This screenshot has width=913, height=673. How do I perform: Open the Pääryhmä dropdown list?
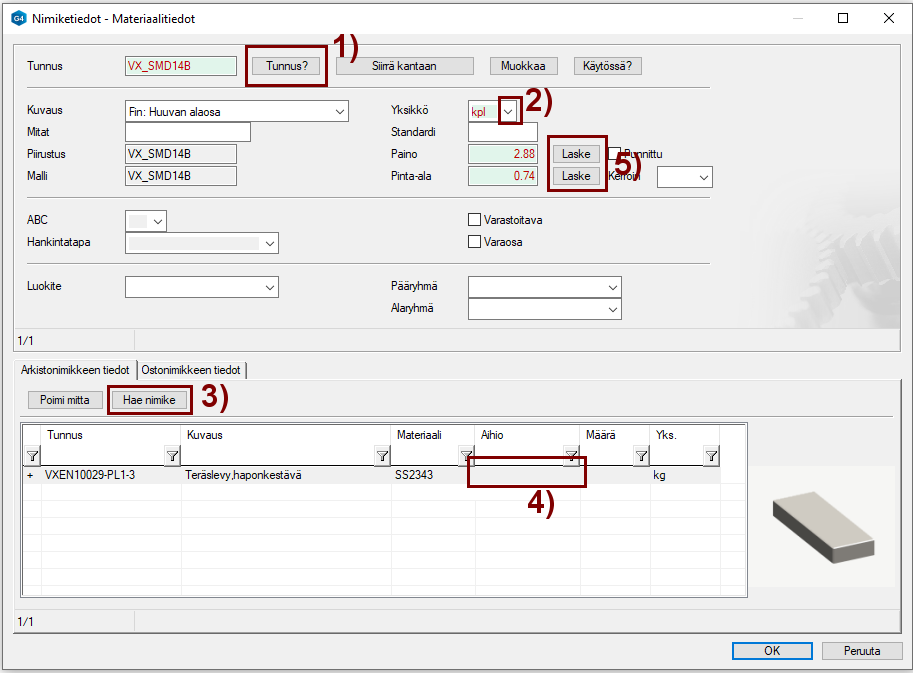pyautogui.click(x=613, y=287)
